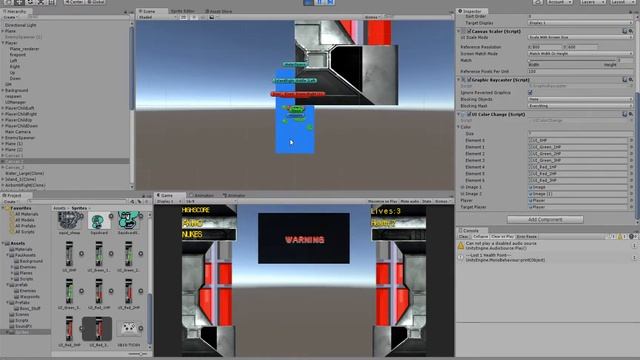The height and width of the screenshot is (360, 640).
Task: Switch to the Asset Store tab
Action: pos(218,11)
